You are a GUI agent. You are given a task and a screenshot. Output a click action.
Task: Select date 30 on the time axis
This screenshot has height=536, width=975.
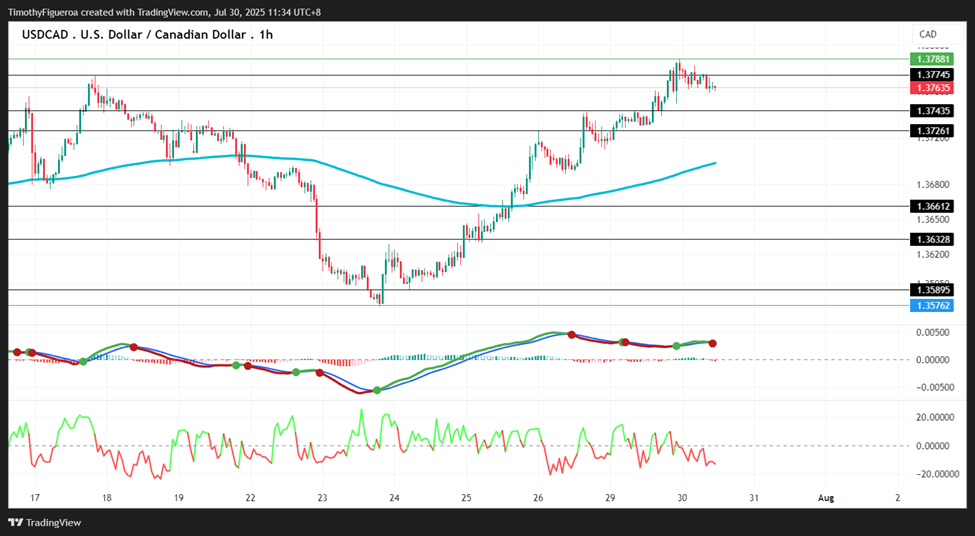click(682, 497)
